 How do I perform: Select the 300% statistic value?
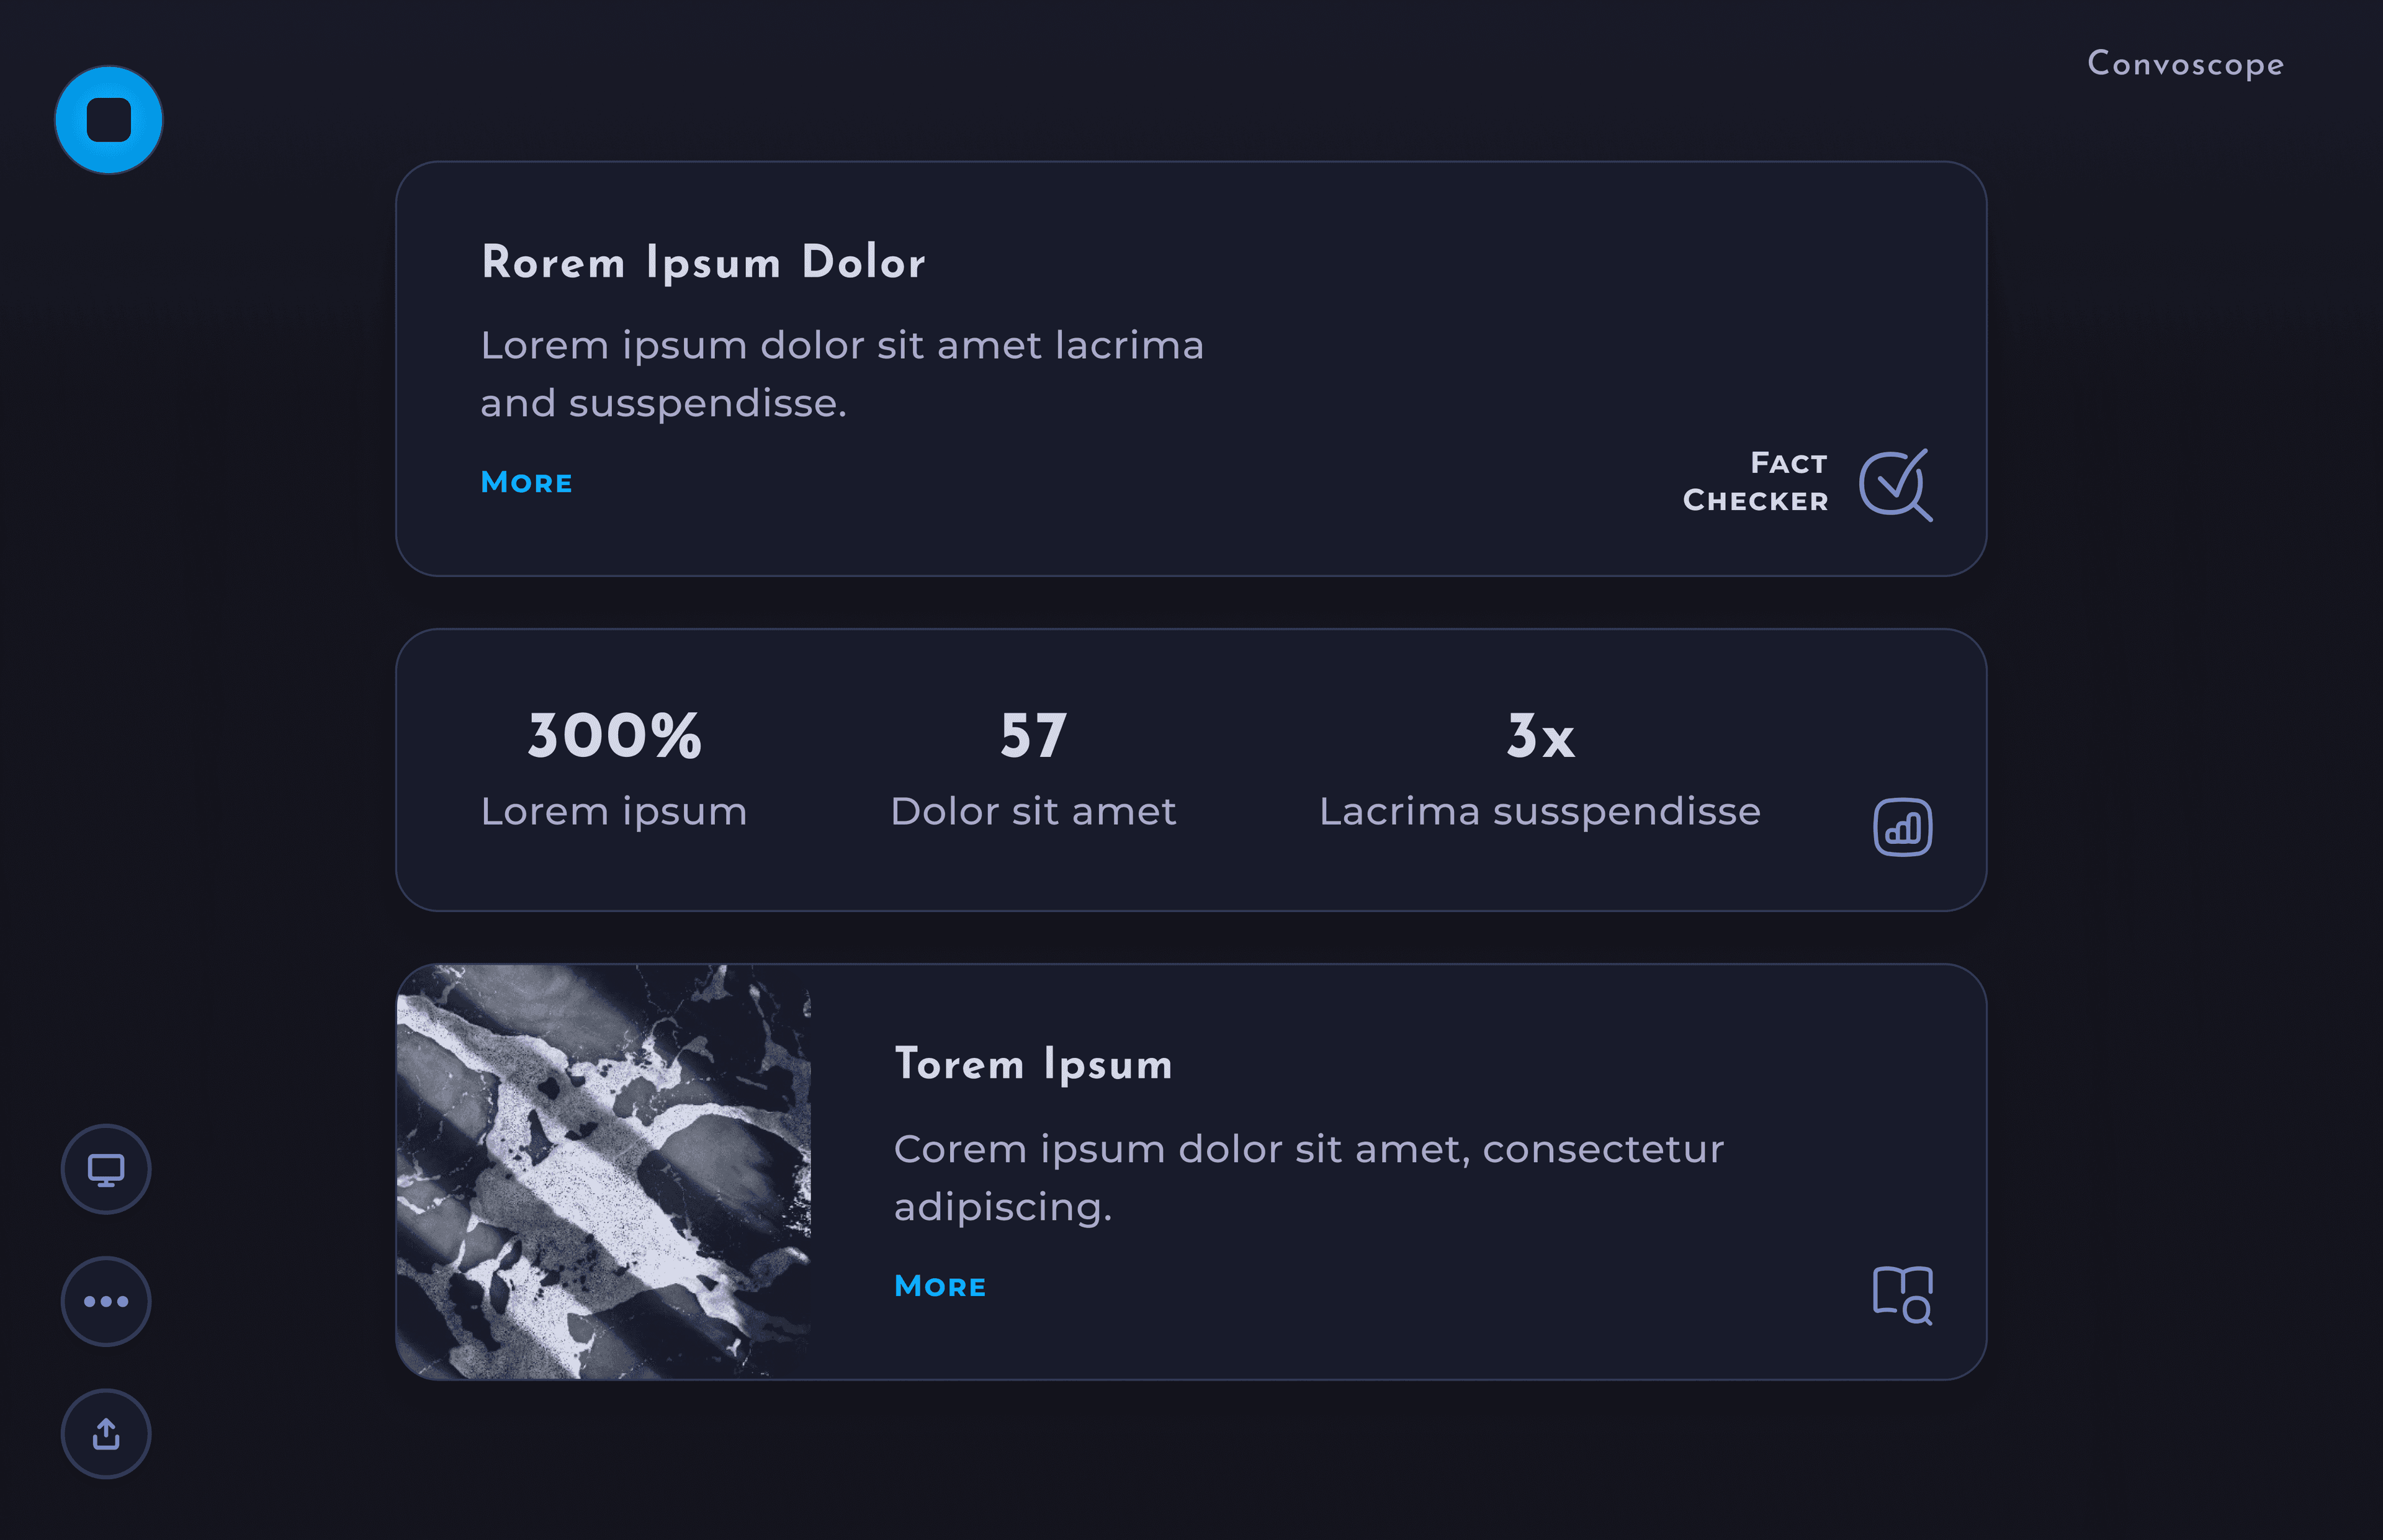point(614,736)
